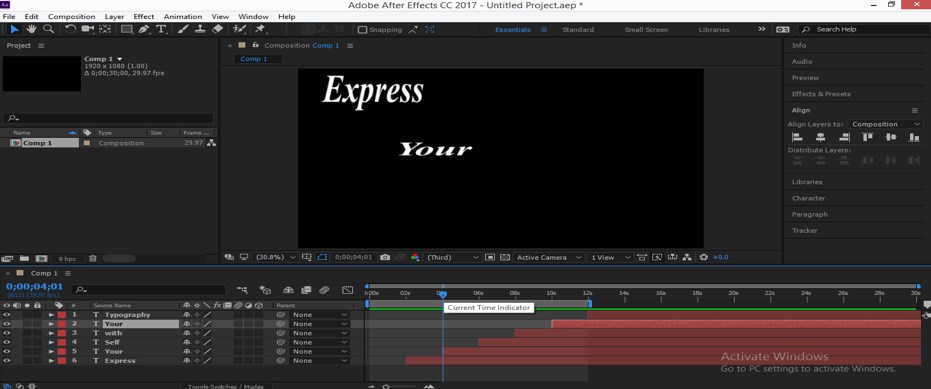Viewport: 931px width, 389px height.
Task: Click the Composition Mini-Flowchart timeline icon
Action: [x=242, y=290]
